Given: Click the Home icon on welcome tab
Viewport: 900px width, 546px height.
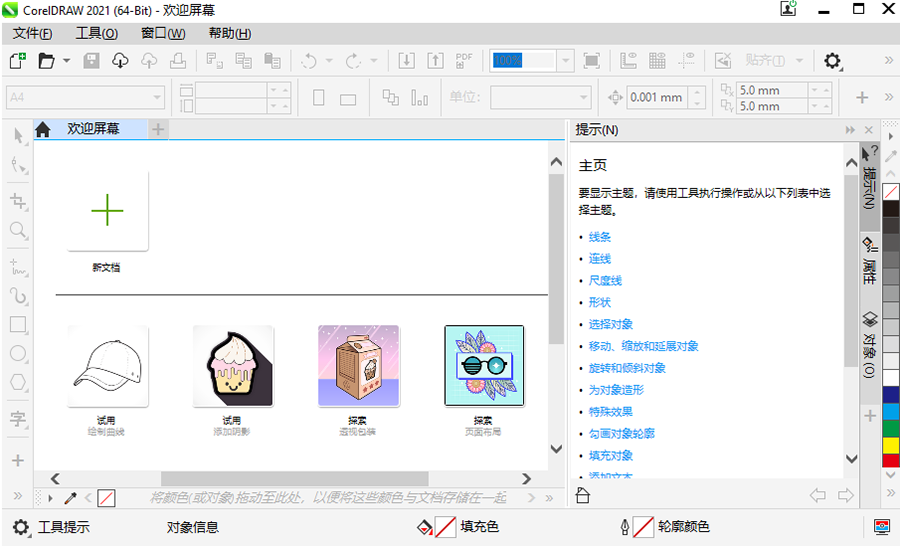Looking at the screenshot, I should 43,130.
